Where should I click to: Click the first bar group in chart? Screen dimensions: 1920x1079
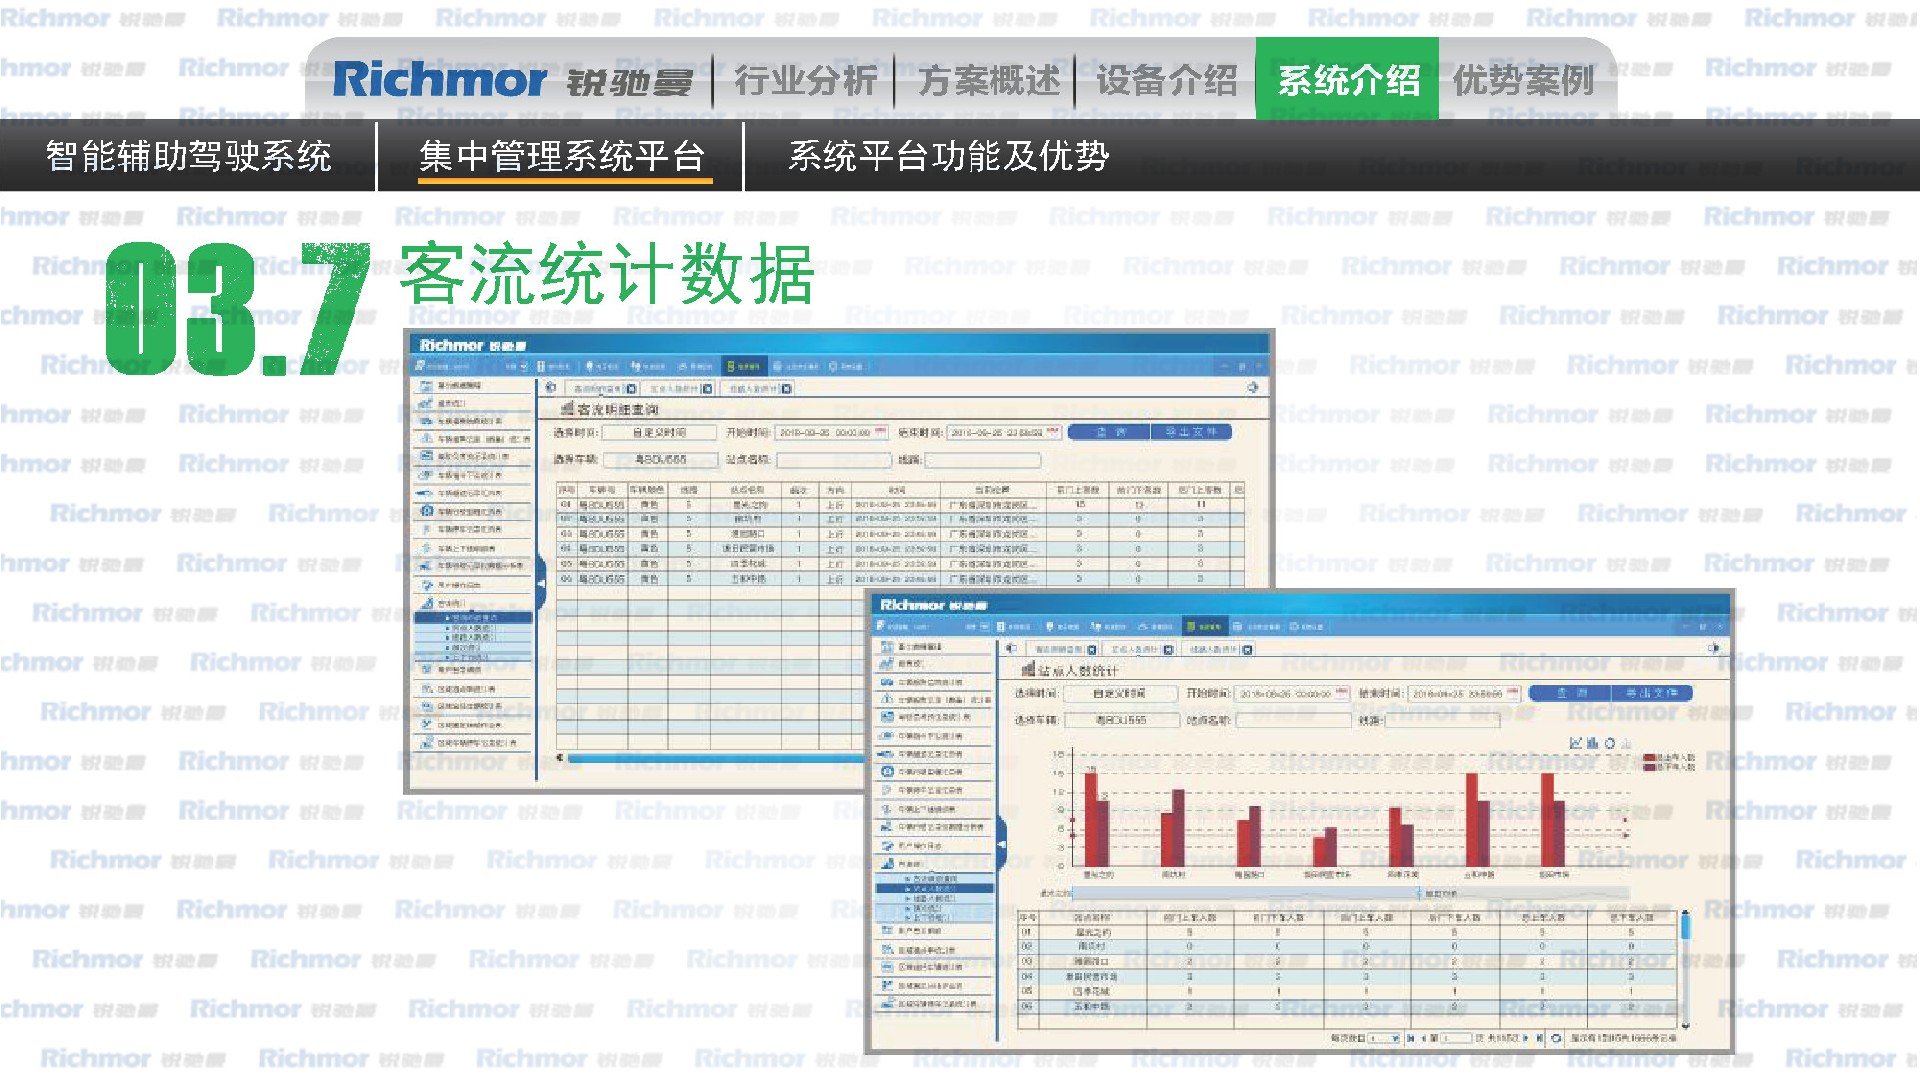click(x=1097, y=818)
